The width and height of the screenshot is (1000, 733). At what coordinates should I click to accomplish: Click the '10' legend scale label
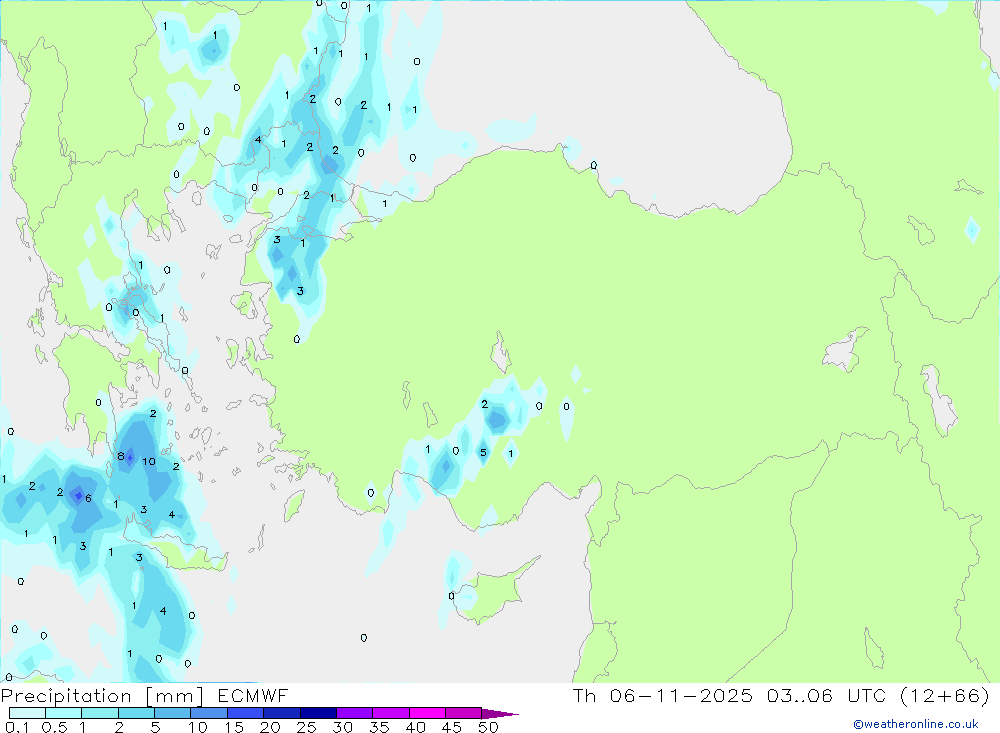click(x=198, y=727)
